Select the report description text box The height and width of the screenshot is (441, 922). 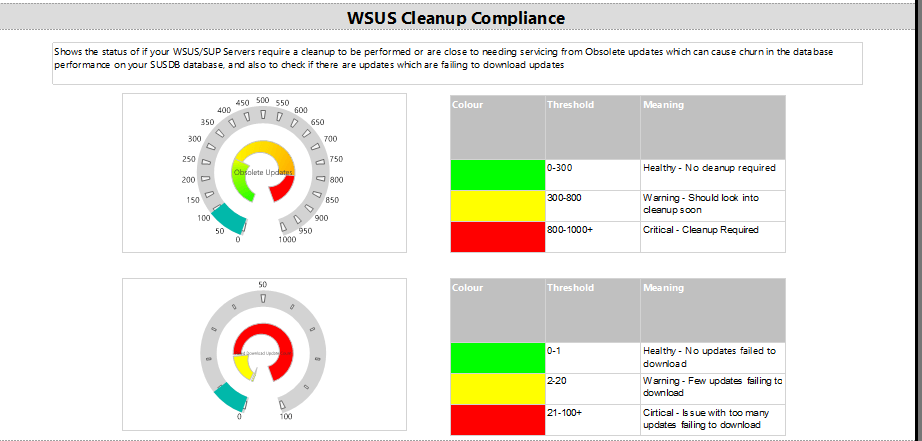(x=457, y=64)
